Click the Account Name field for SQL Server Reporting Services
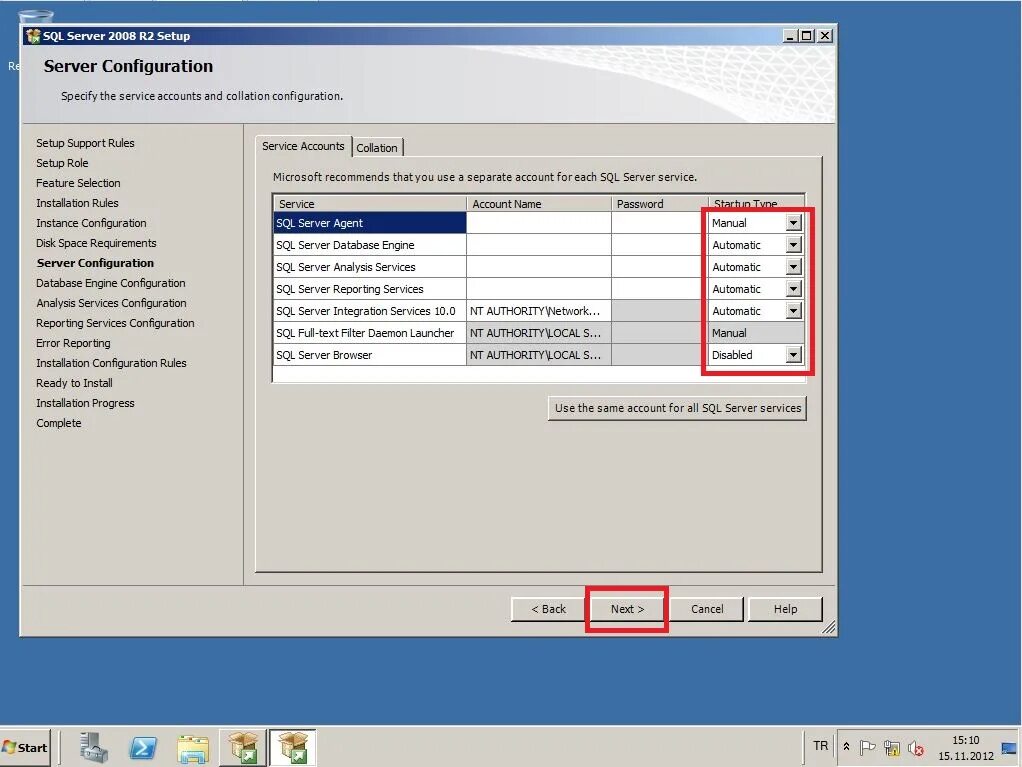Viewport: 1022px width, 767px height. (x=539, y=289)
